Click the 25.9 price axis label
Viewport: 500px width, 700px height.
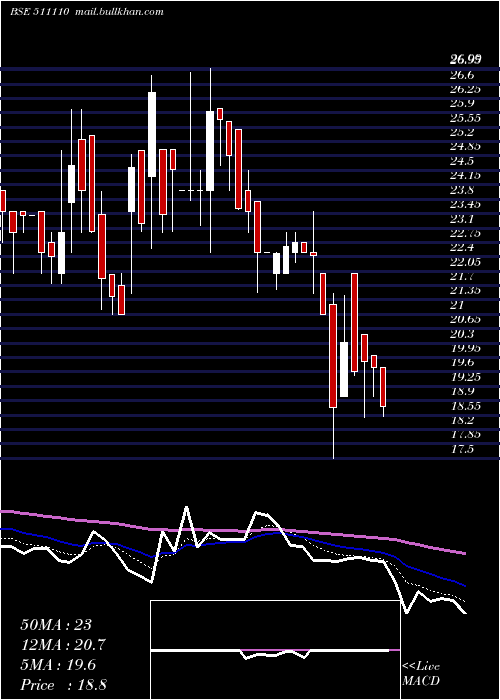462,103
